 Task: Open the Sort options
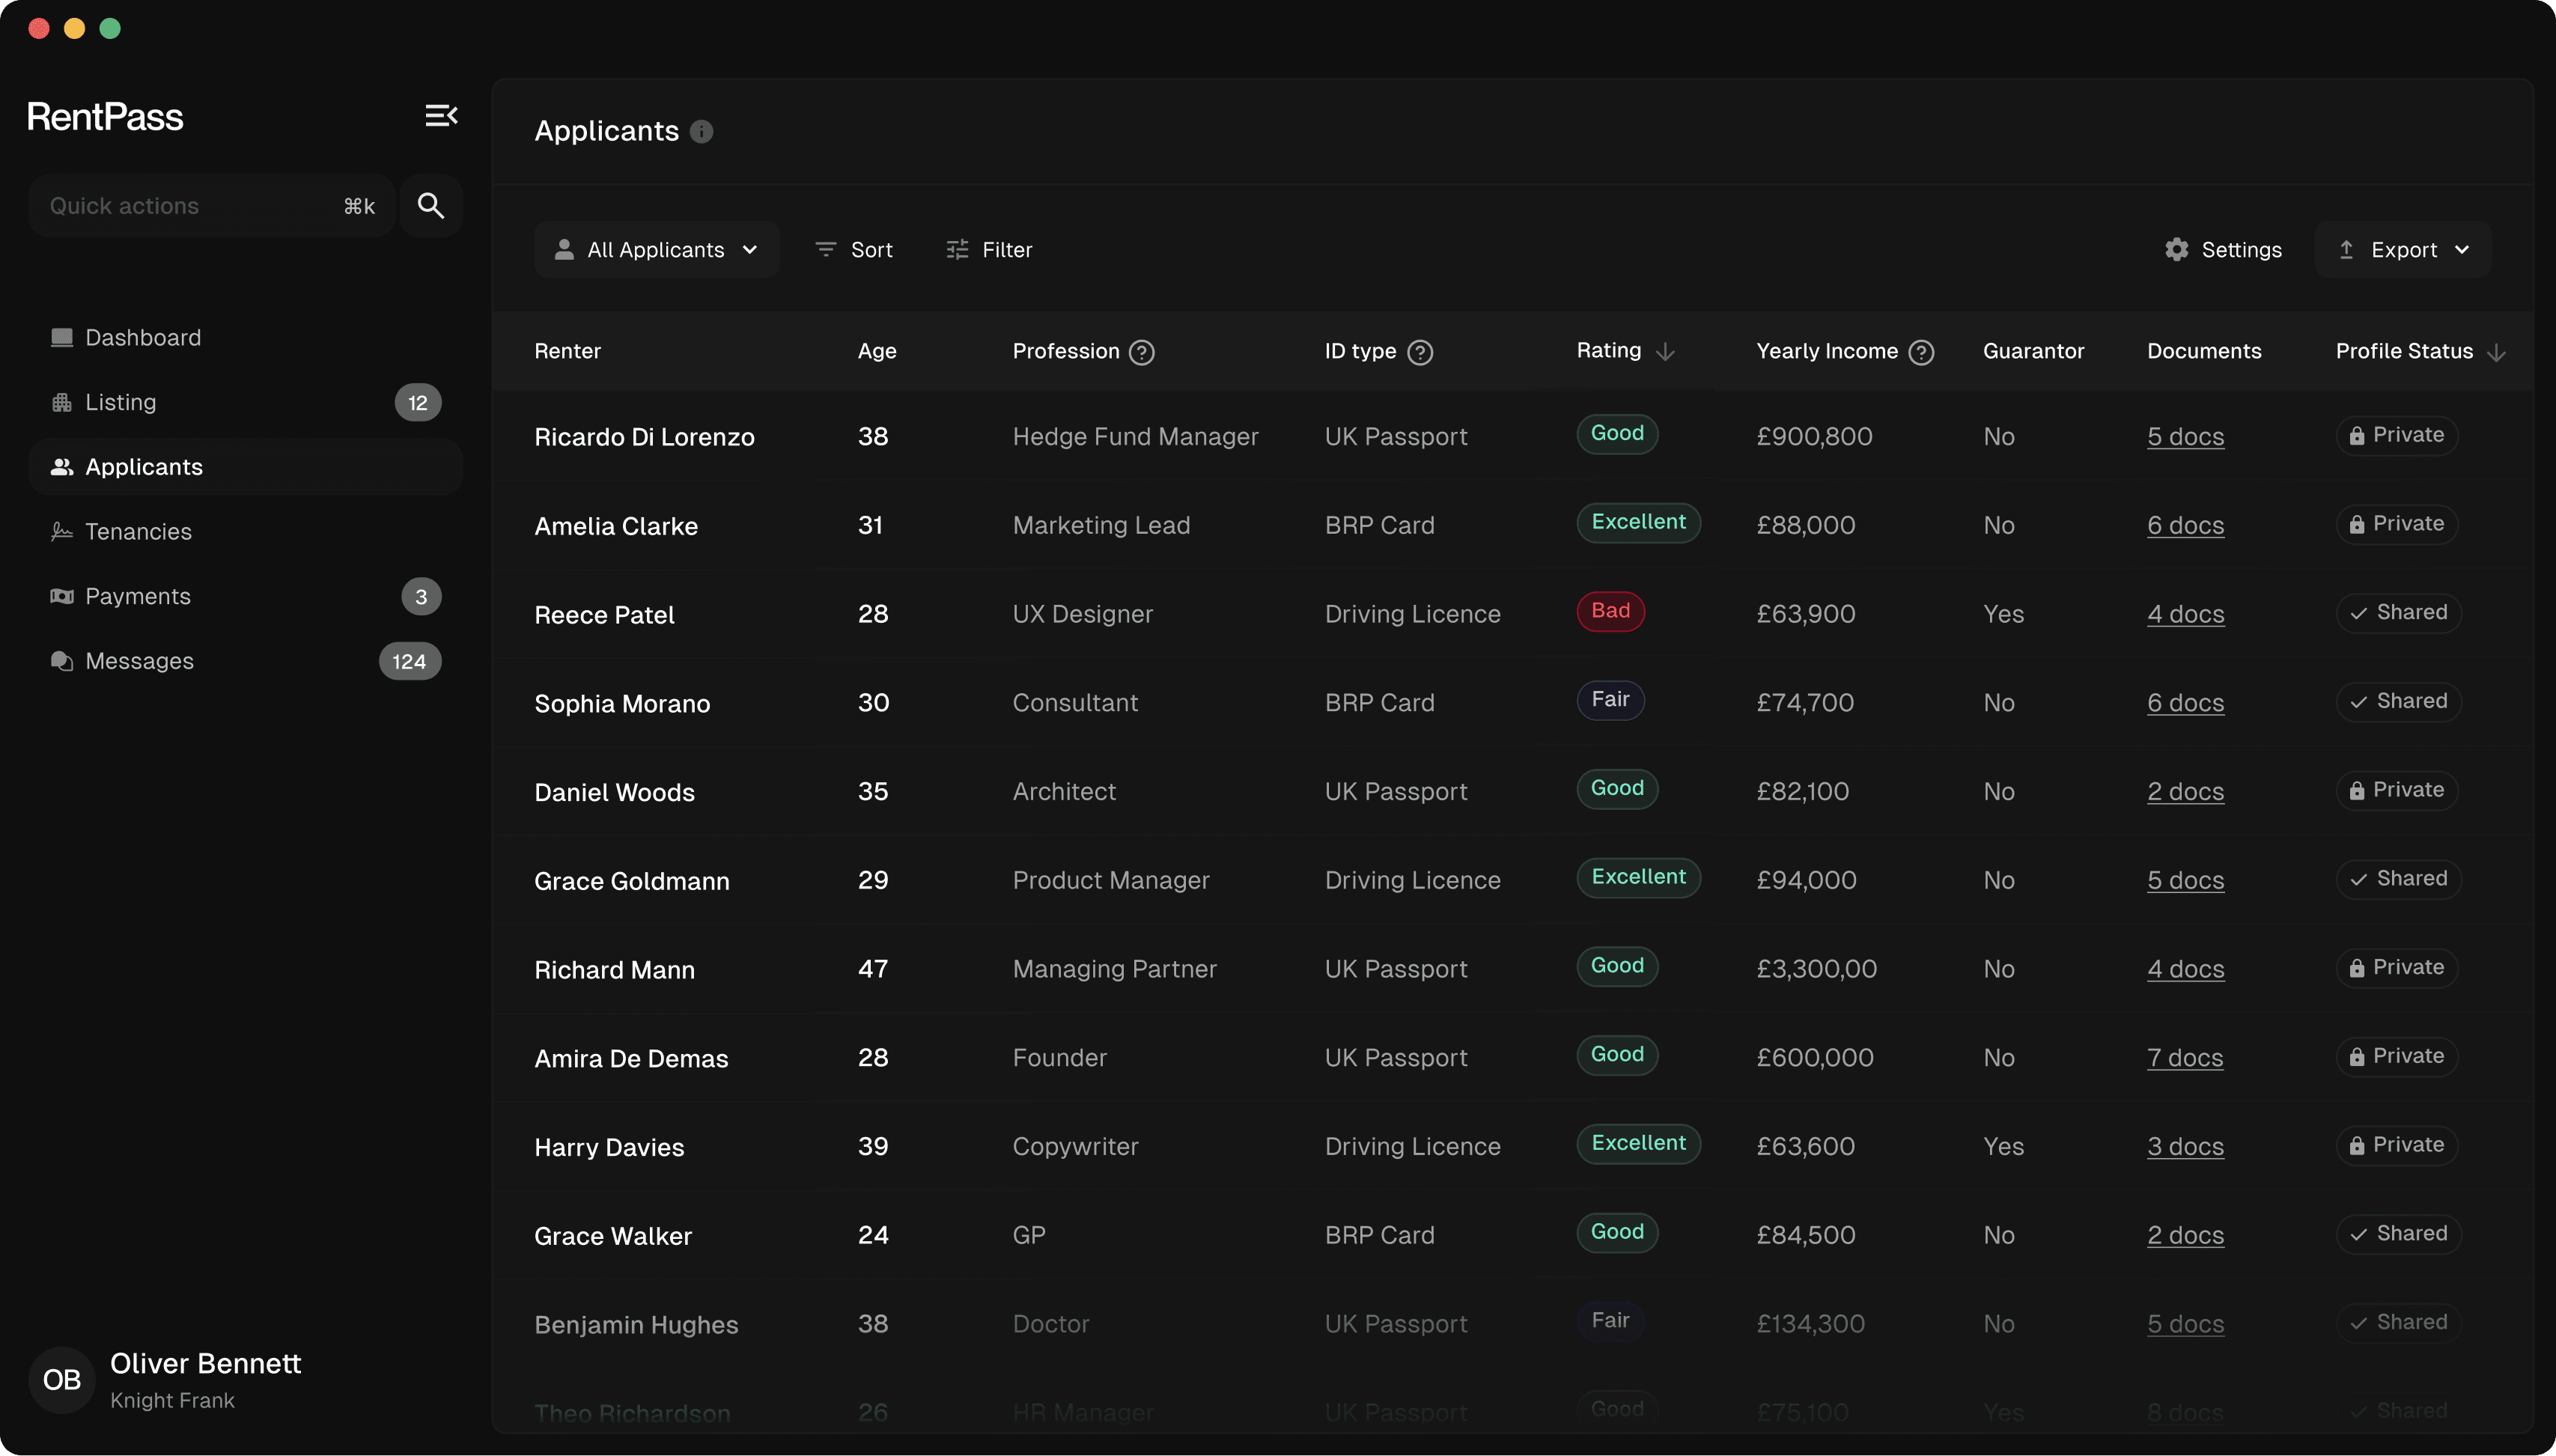(x=854, y=250)
